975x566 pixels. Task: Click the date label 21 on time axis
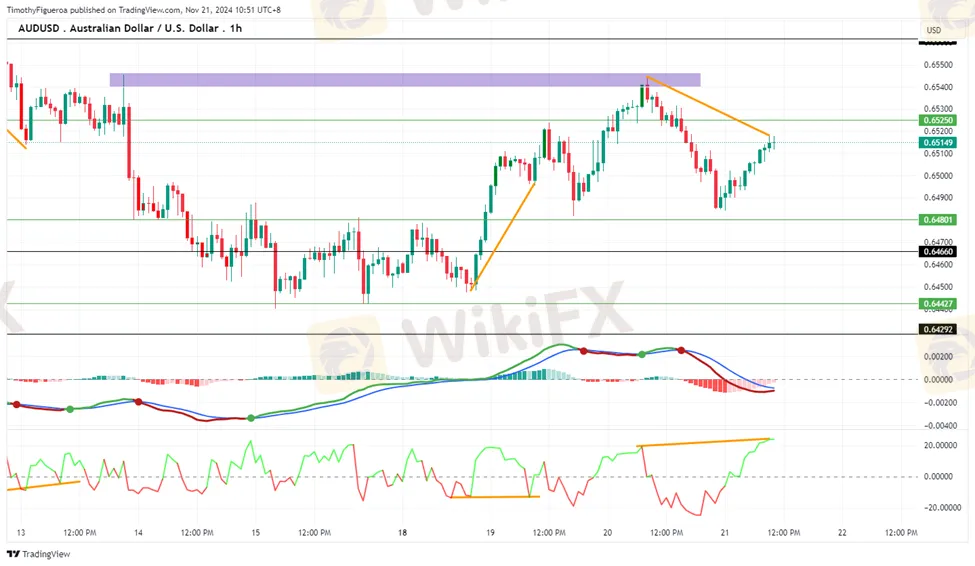click(724, 533)
